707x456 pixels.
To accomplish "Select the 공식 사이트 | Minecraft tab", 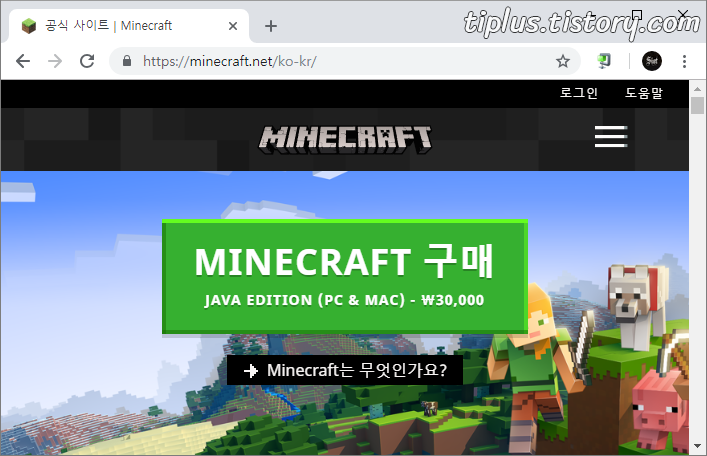I will (129, 26).
